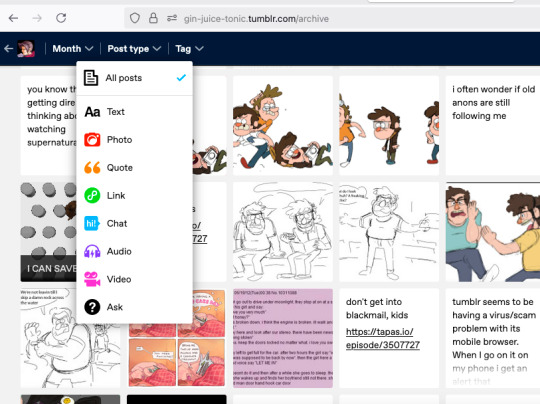Image resolution: width=540 pixels, height=404 pixels.
Task: Click the All posts document icon
Action: point(91,78)
